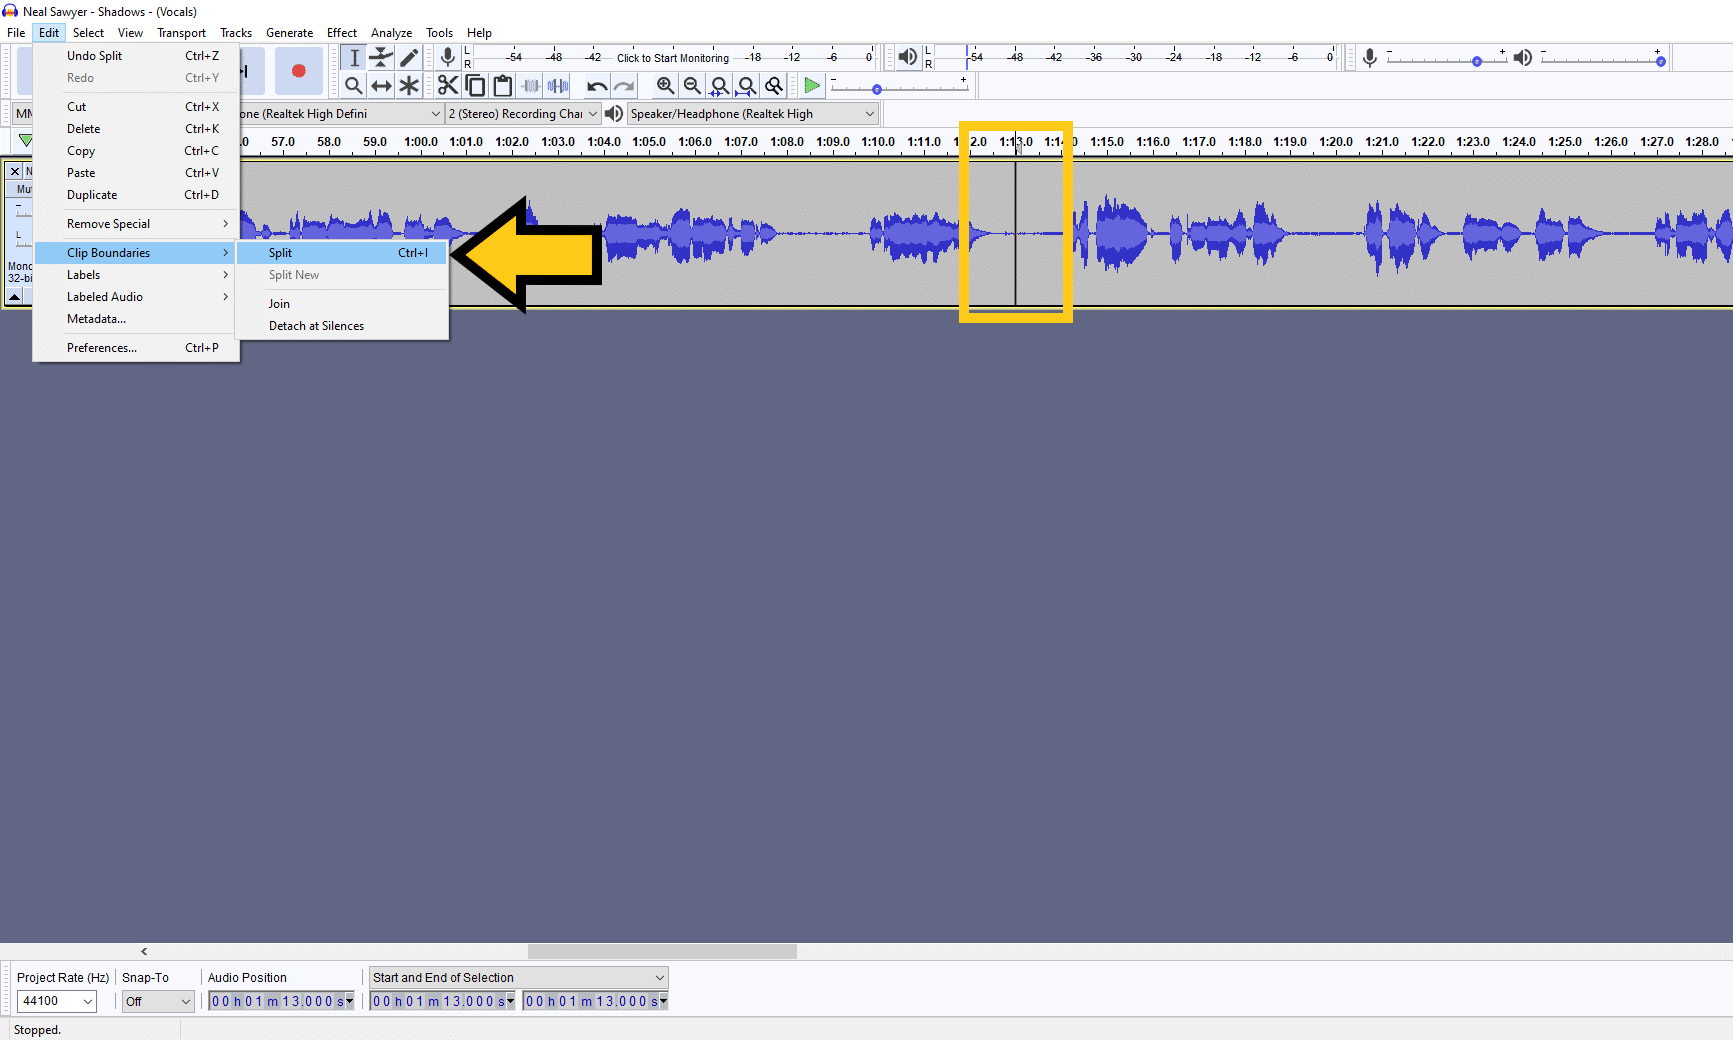Select Detach at Silences in the submenu

(x=316, y=325)
